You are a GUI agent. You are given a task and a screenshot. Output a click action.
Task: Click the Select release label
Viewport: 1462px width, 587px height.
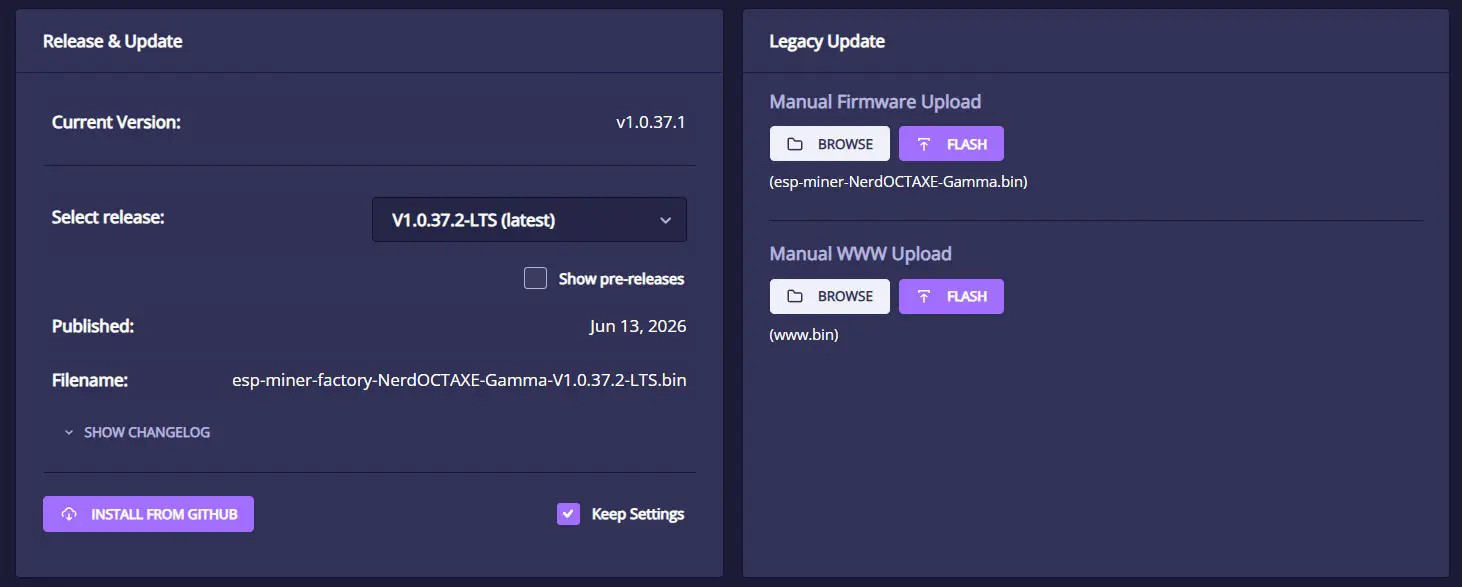(107, 217)
